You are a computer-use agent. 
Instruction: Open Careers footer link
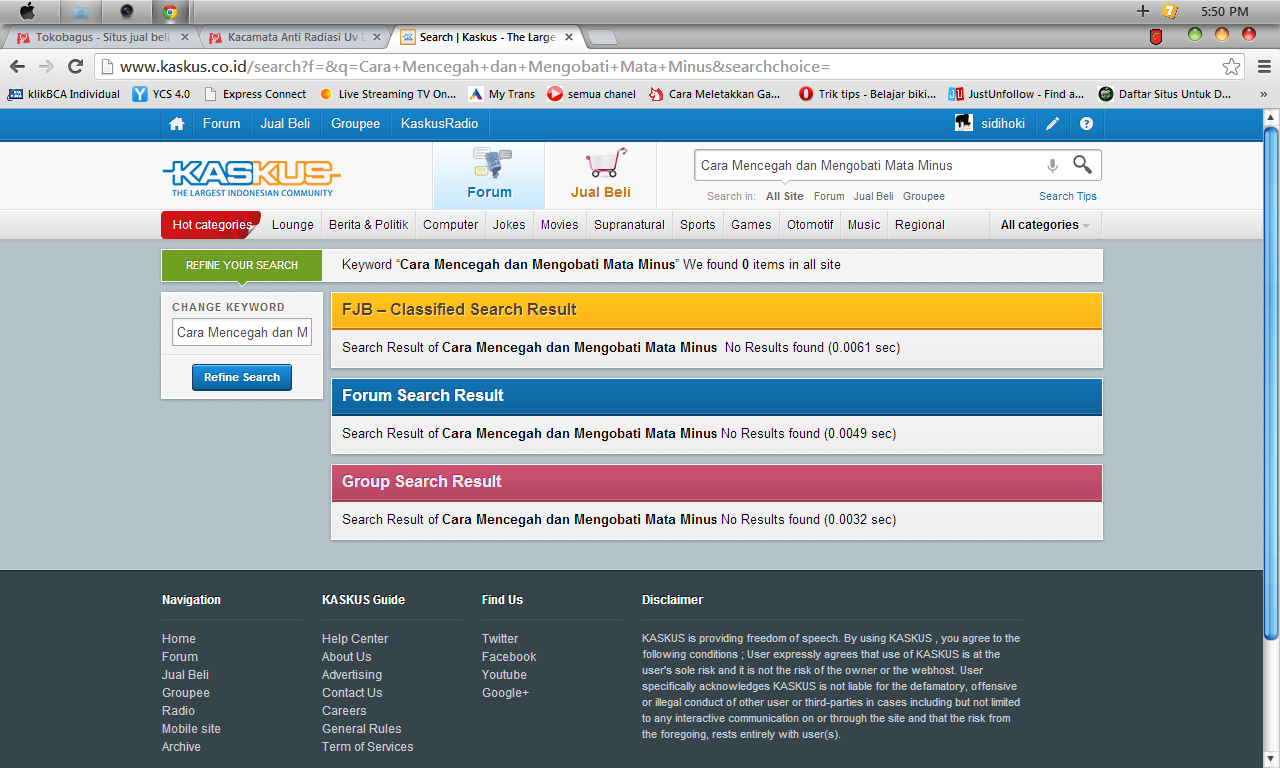(344, 711)
